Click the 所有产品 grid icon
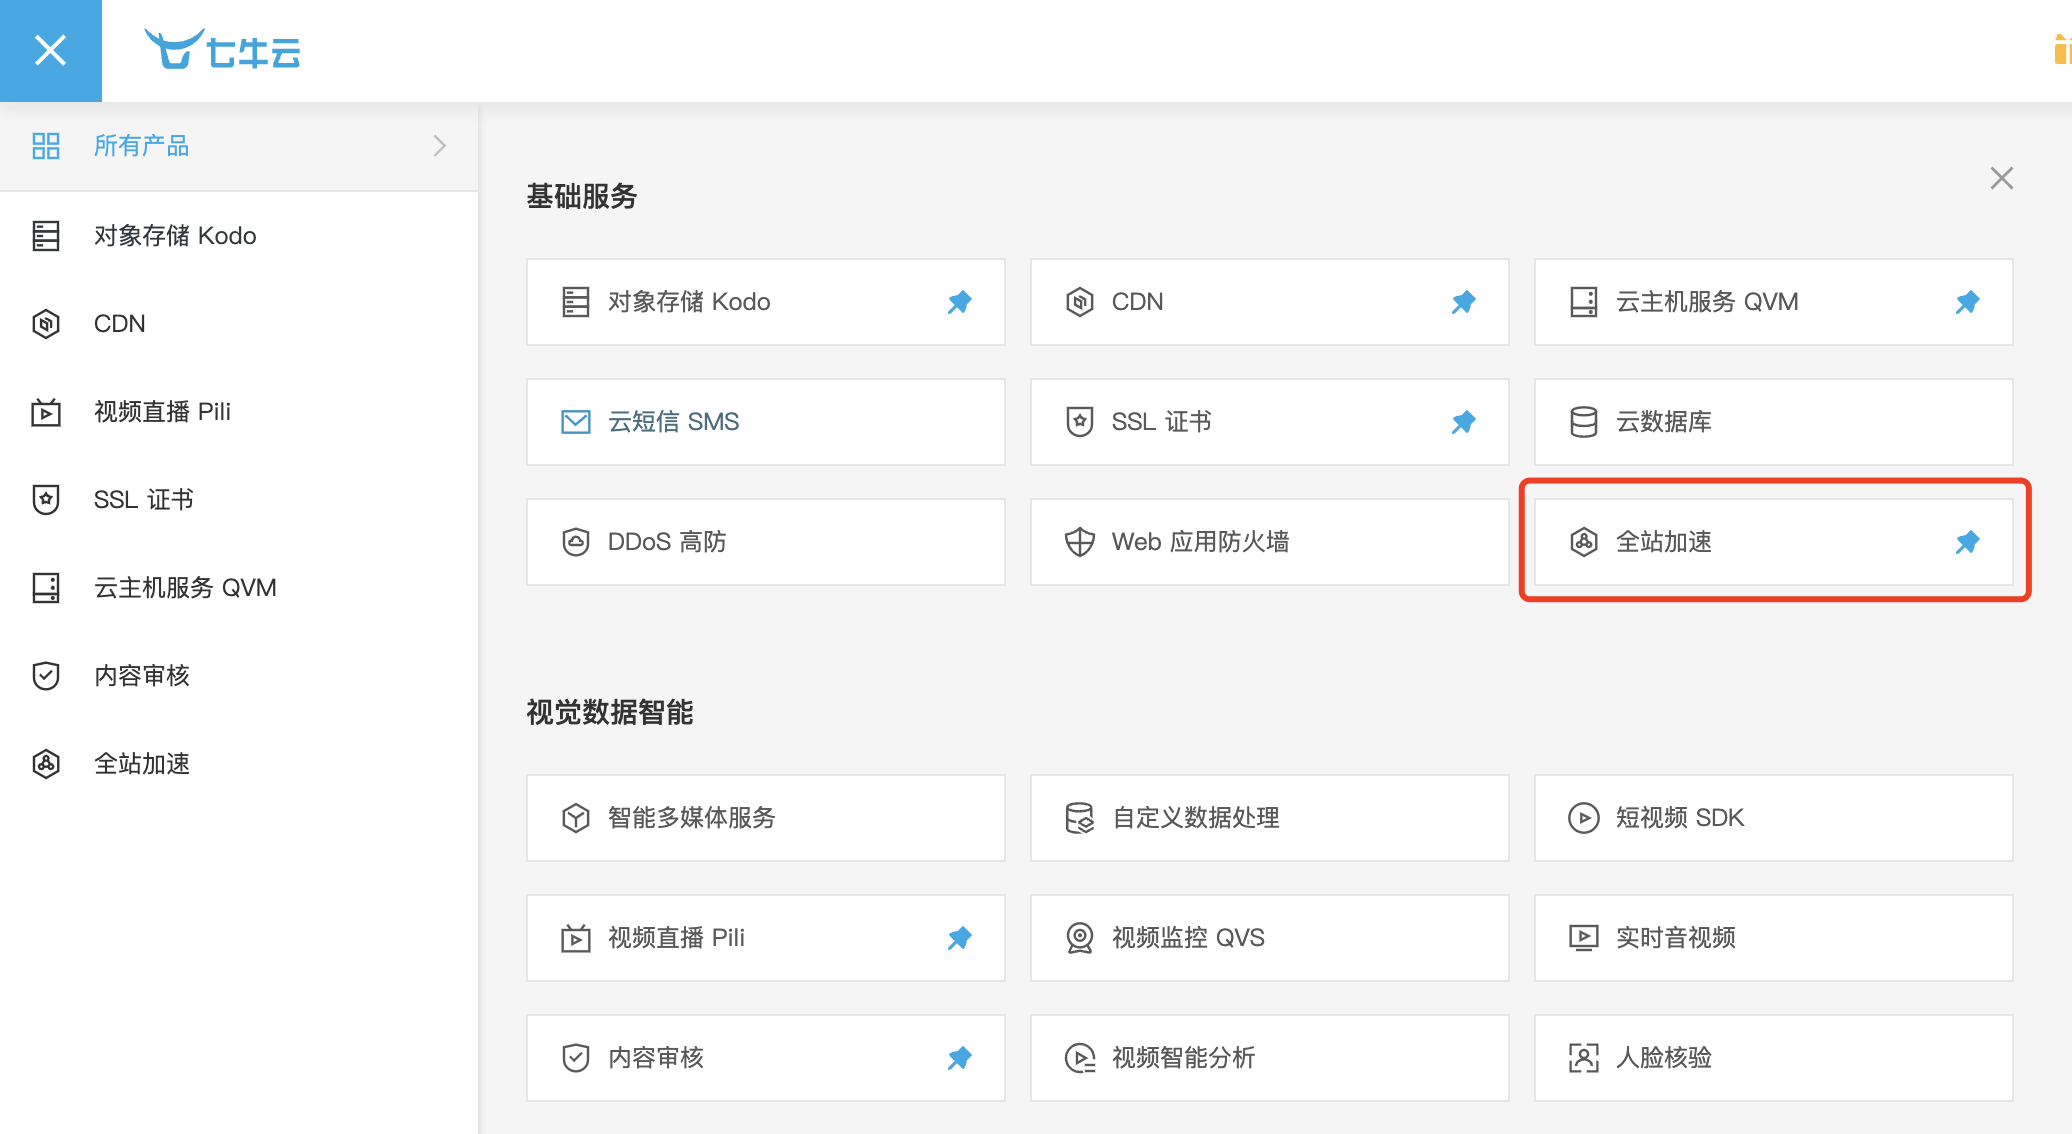The width and height of the screenshot is (2072, 1134). point(46,146)
